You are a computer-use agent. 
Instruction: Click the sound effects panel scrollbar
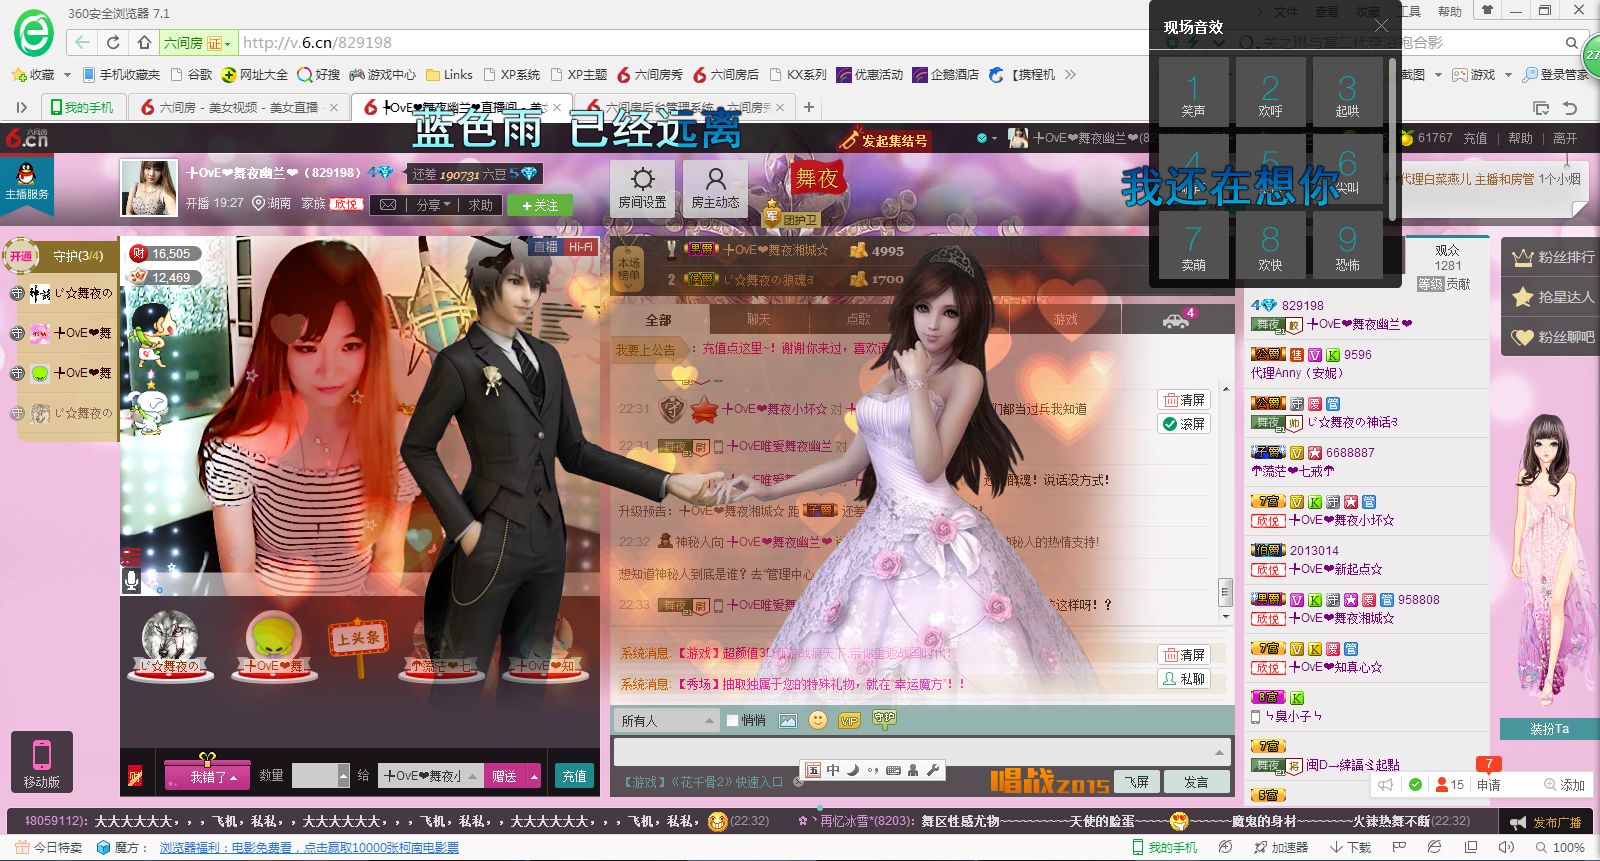pyautogui.click(x=1392, y=140)
